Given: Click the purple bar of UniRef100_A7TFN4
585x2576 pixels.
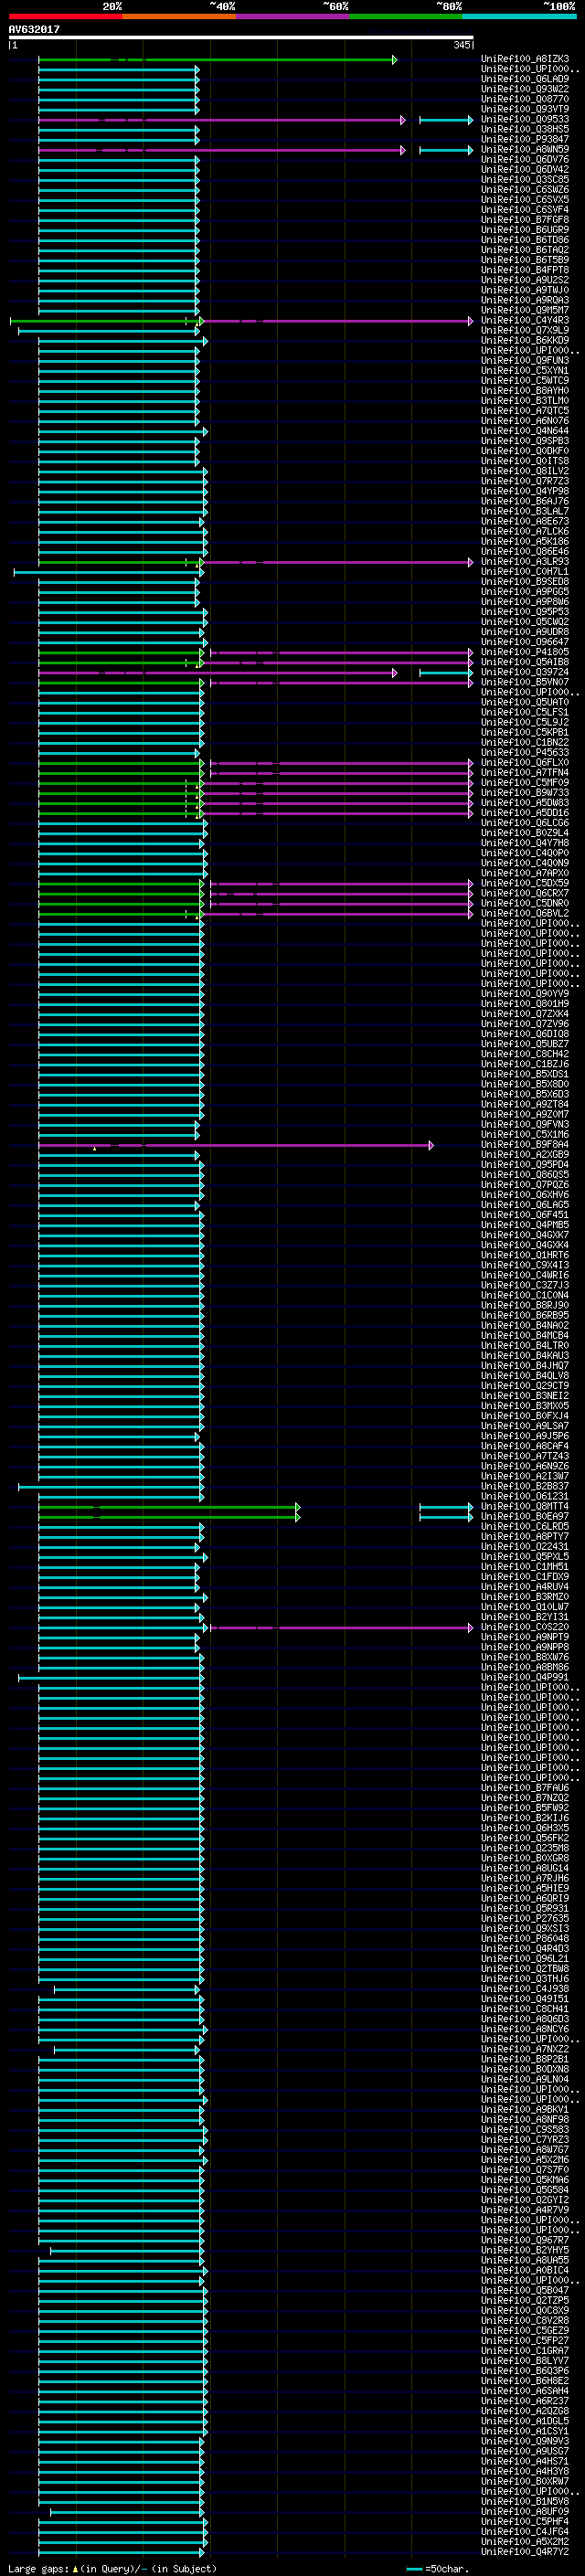Looking at the screenshot, I should [341, 773].
